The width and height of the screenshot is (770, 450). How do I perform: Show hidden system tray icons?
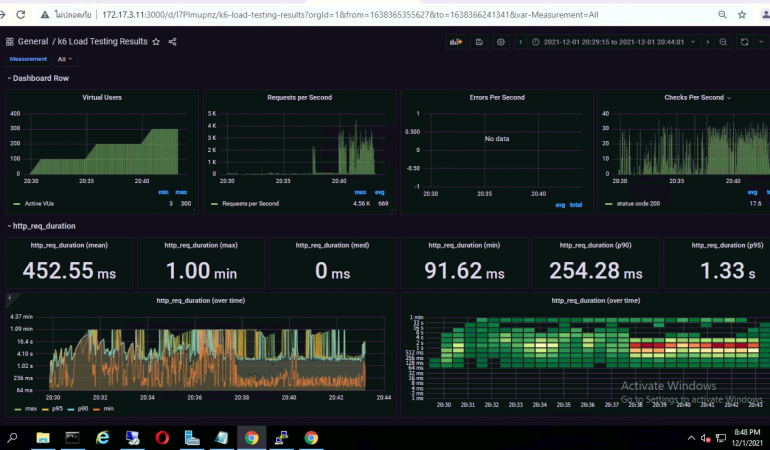[691, 438]
